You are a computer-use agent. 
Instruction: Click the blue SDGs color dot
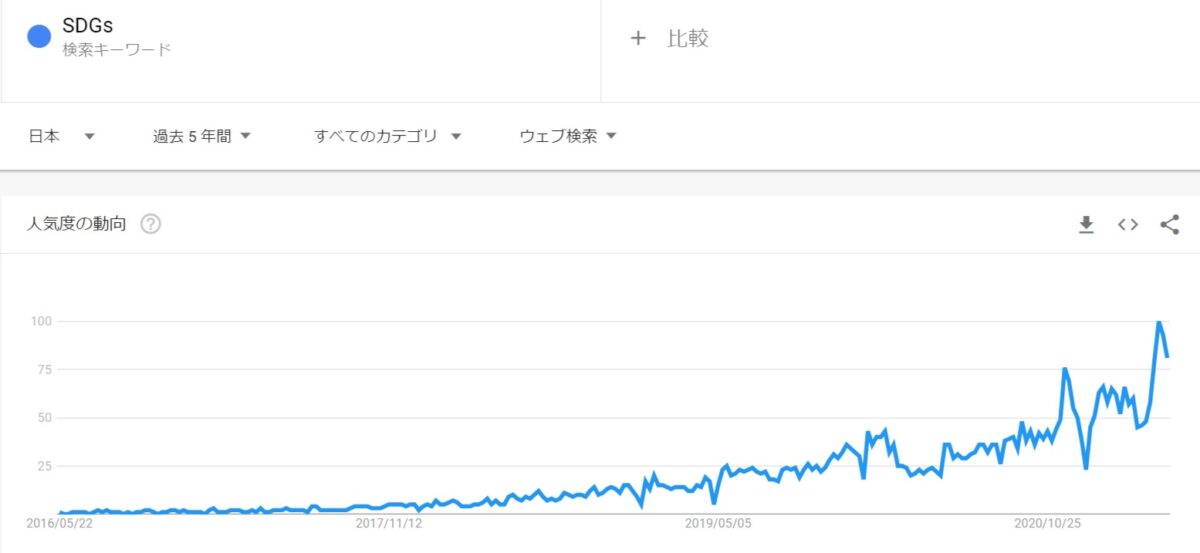pyautogui.click(x=39, y=36)
